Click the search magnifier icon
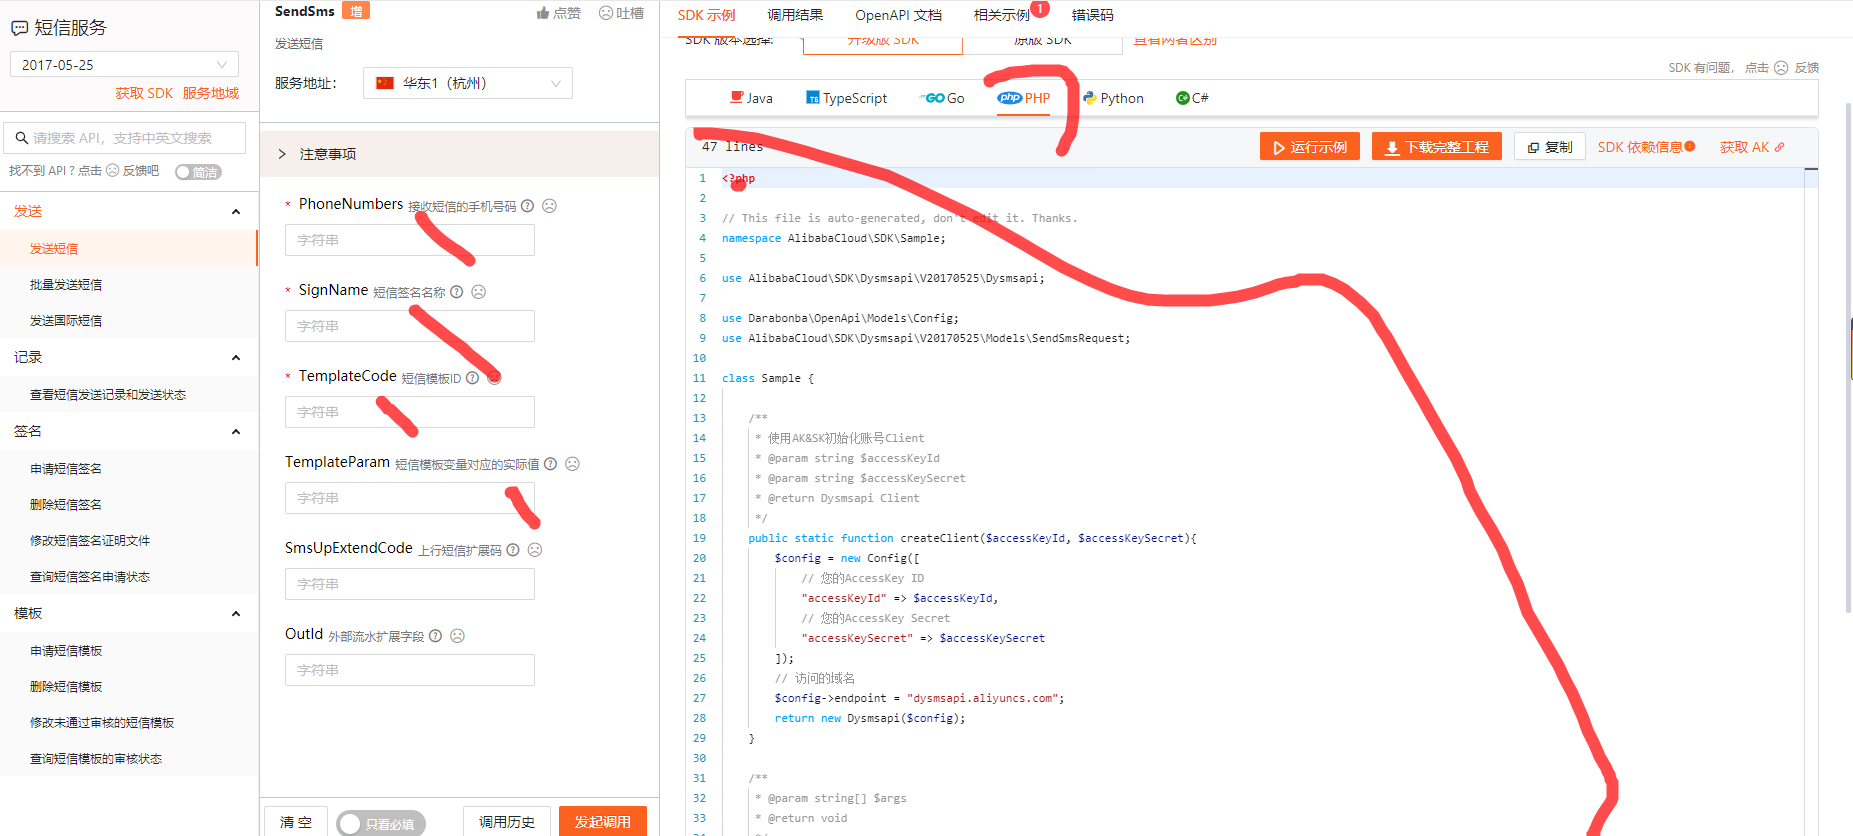1853x836 pixels. tap(21, 138)
